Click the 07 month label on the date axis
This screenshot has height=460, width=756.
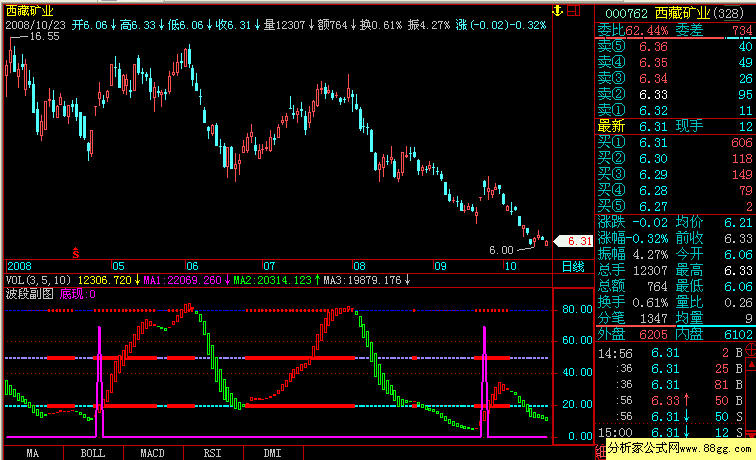(x=269, y=266)
